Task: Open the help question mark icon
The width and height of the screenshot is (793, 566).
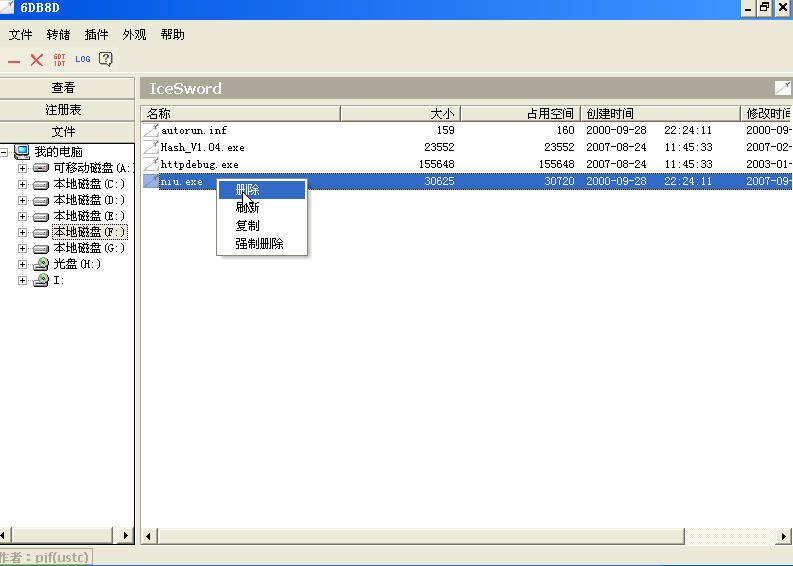Action: point(106,59)
